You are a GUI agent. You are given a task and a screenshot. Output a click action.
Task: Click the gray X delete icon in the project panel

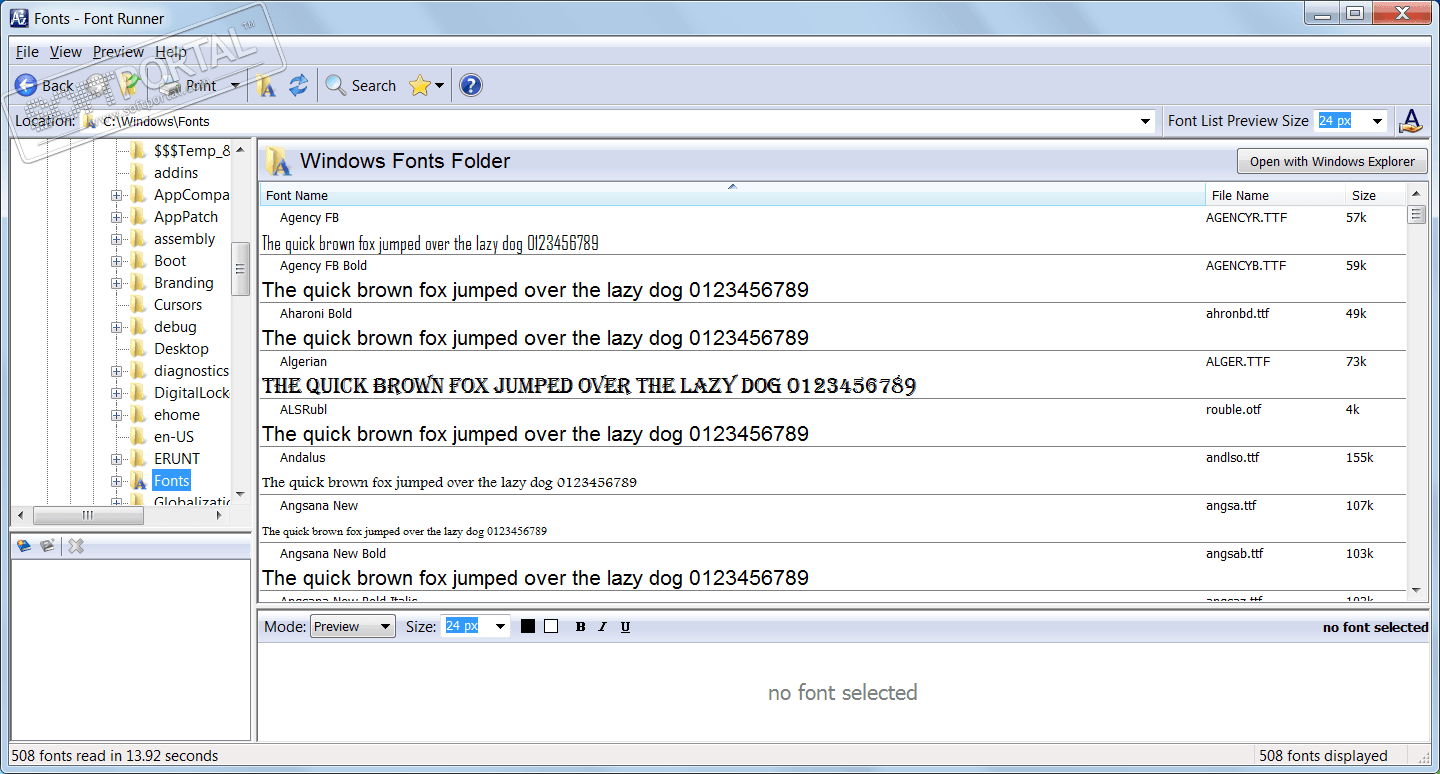(x=76, y=546)
